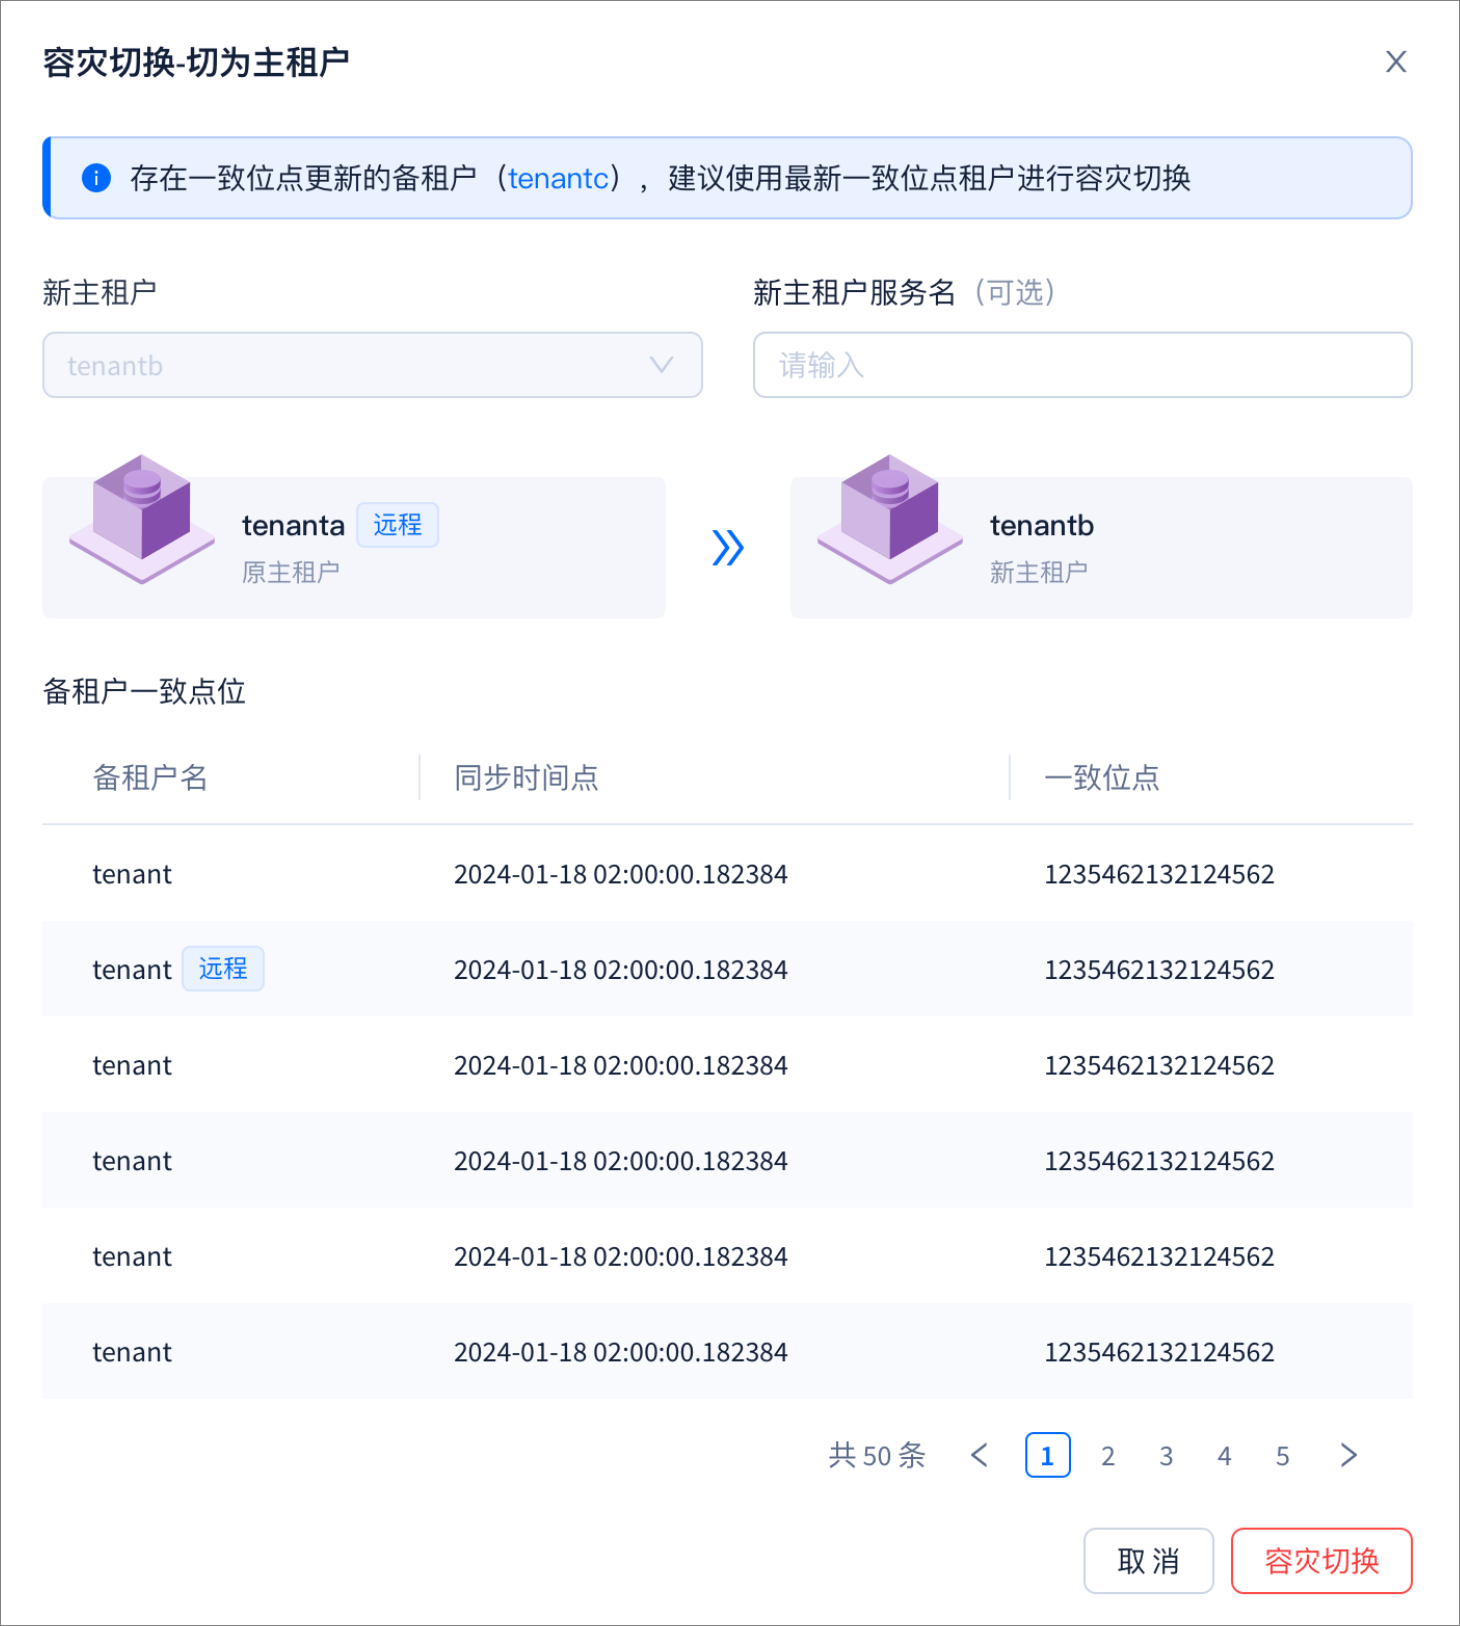Screen dimensions: 1460x1626
Task: Click the blue info icon in alert banner
Action: (96, 178)
